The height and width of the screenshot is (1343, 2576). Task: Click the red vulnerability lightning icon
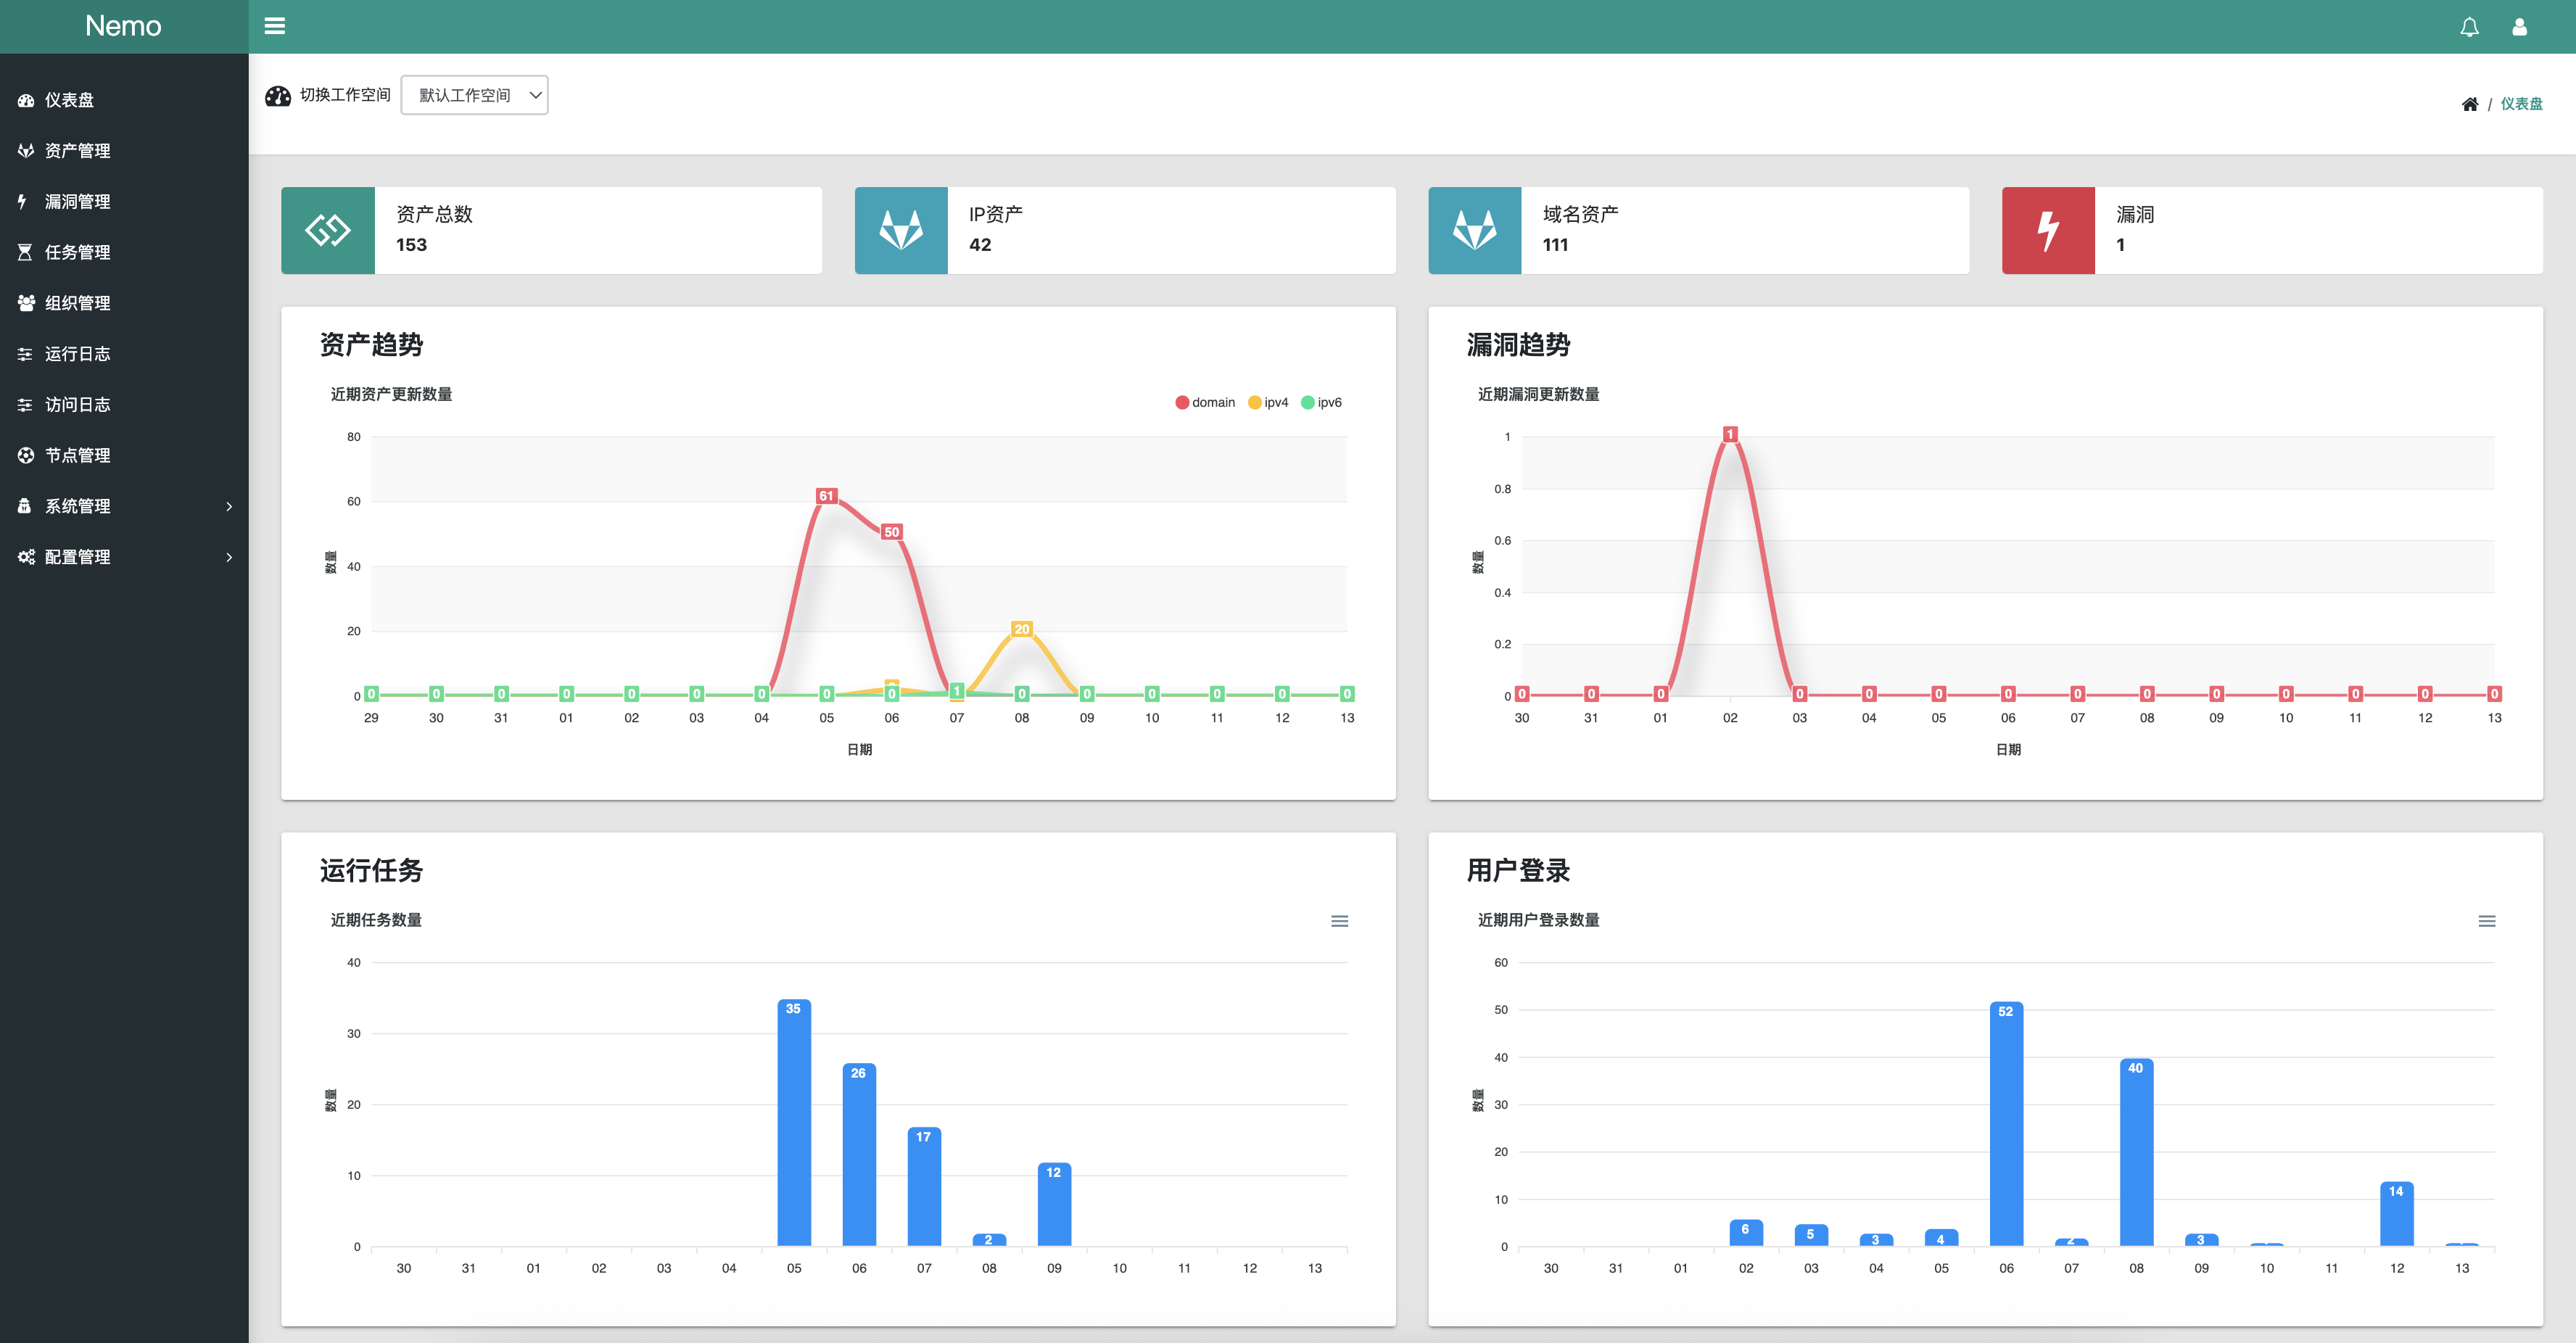click(2047, 230)
